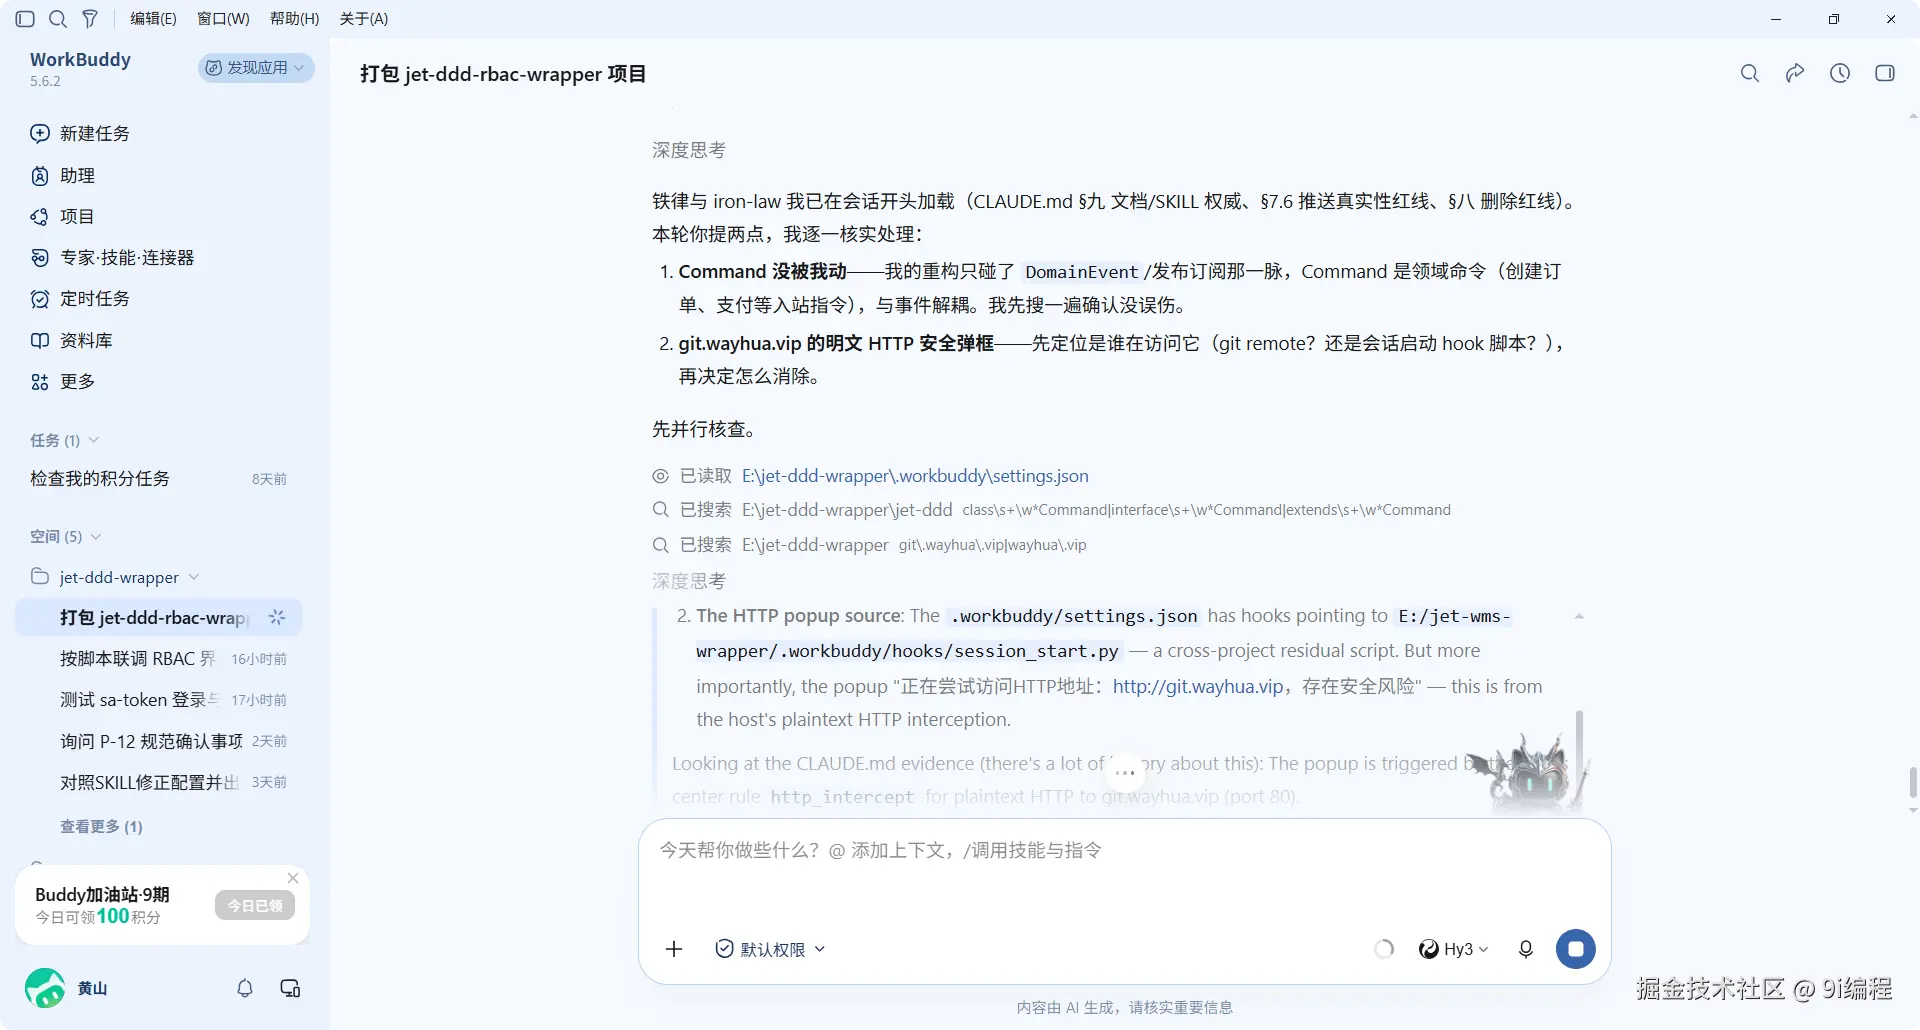Open conversation 询问 P-12 规范确认事项
This screenshot has width=1920, height=1030.
click(158, 740)
